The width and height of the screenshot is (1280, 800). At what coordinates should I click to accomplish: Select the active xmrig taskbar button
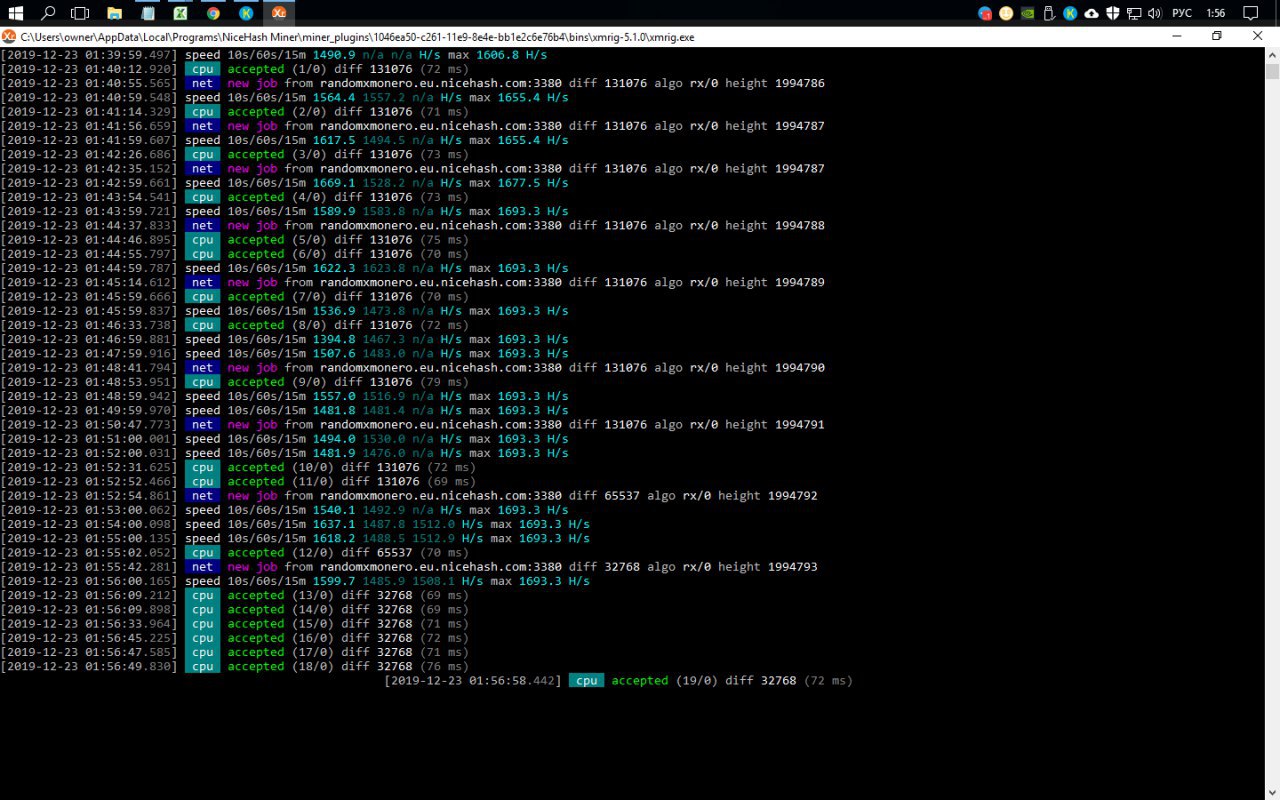coord(279,13)
